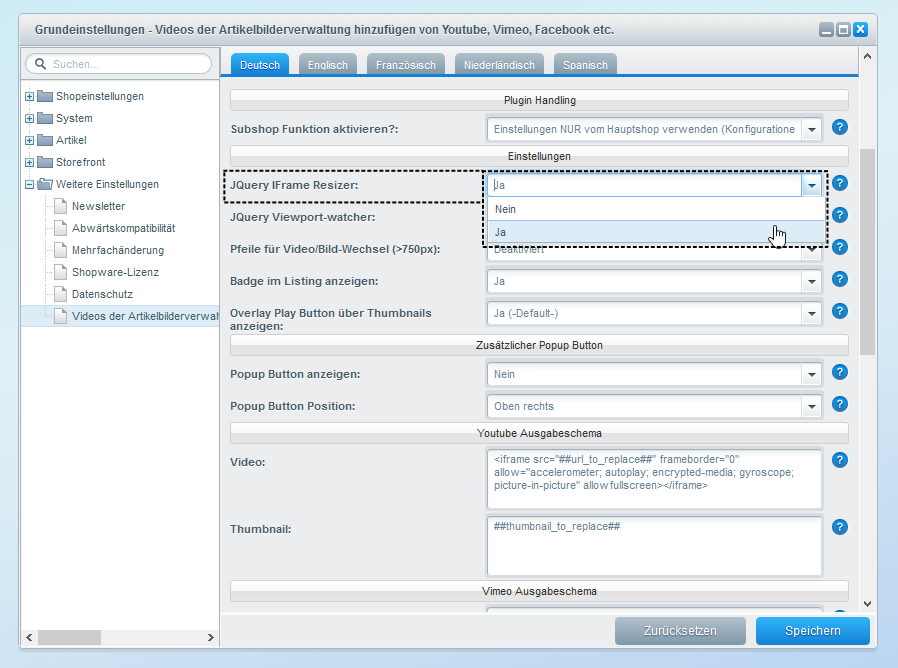
Task: Switch to the Deutsch tab
Action: click(x=260, y=65)
